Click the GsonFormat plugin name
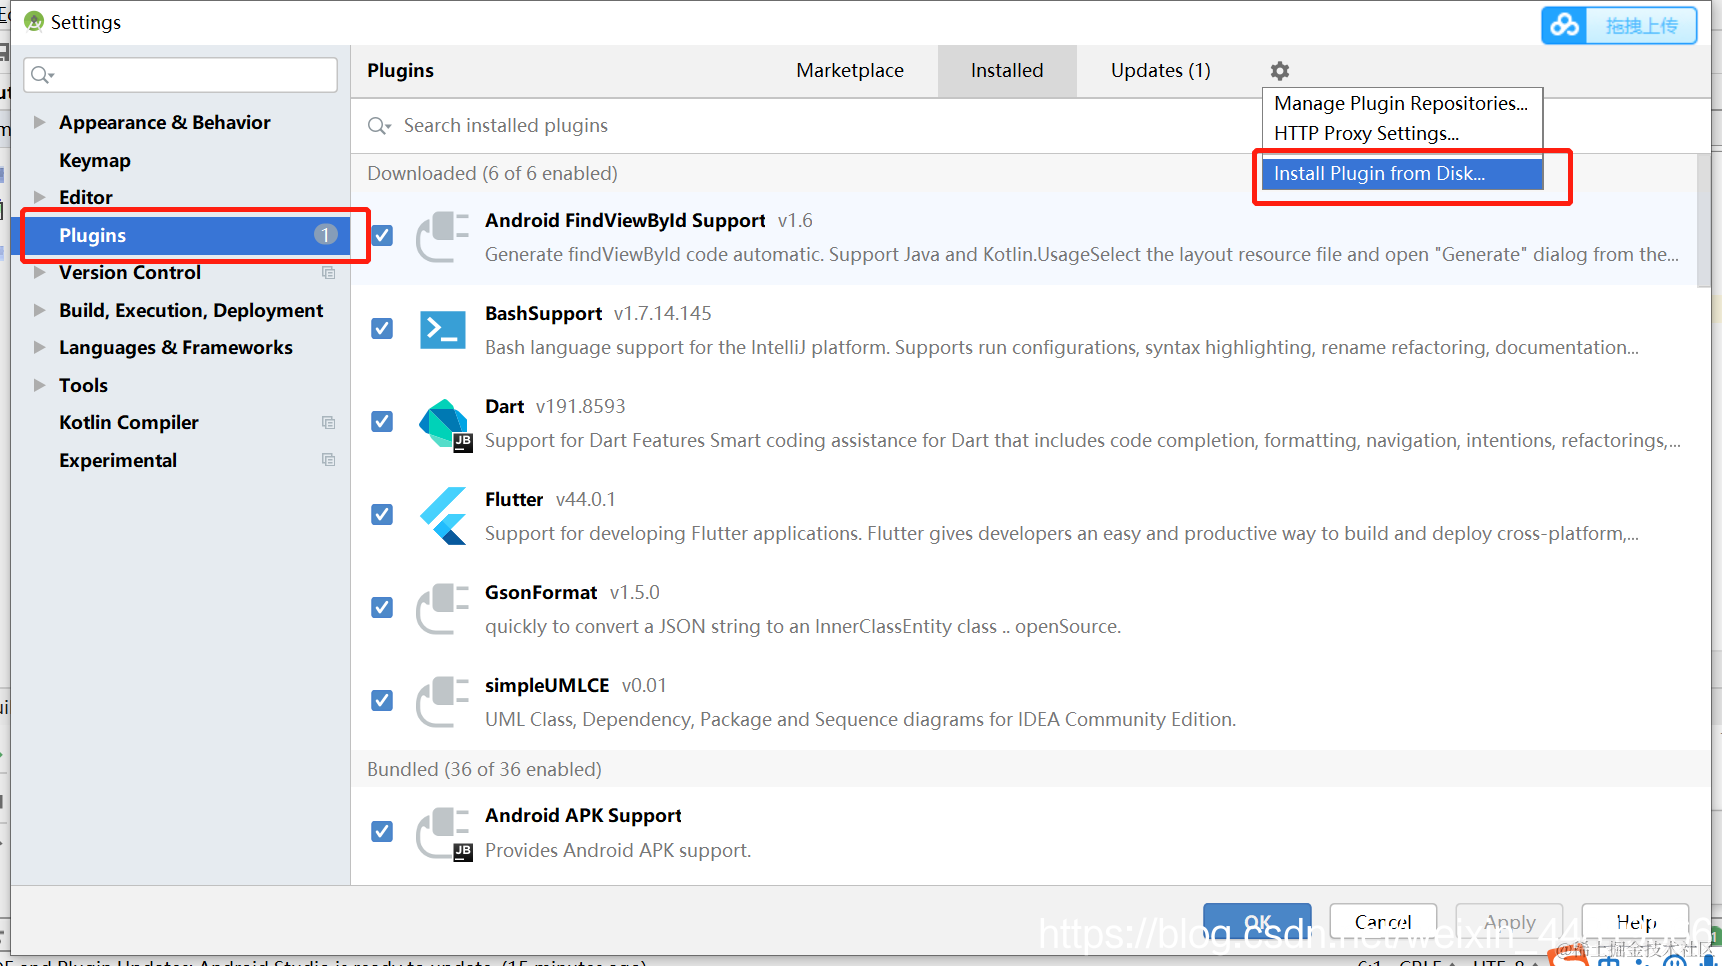 [x=541, y=592]
